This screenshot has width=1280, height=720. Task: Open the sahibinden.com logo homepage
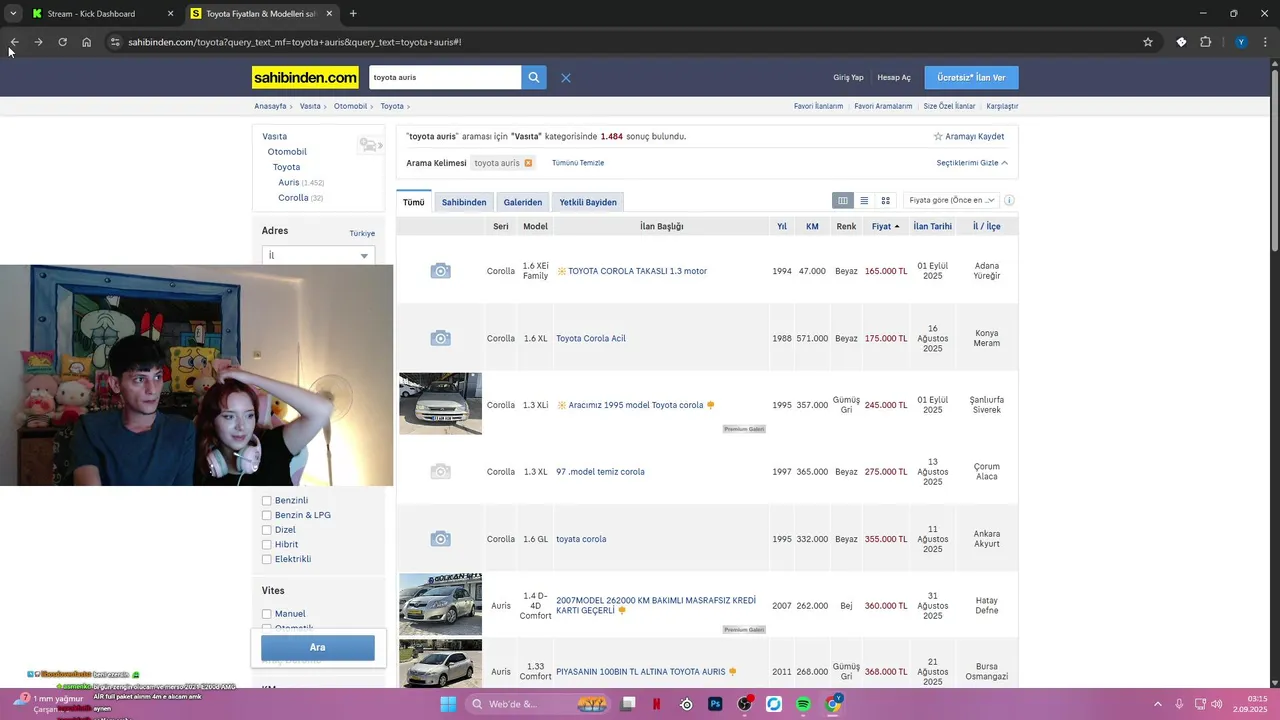[x=305, y=77]
